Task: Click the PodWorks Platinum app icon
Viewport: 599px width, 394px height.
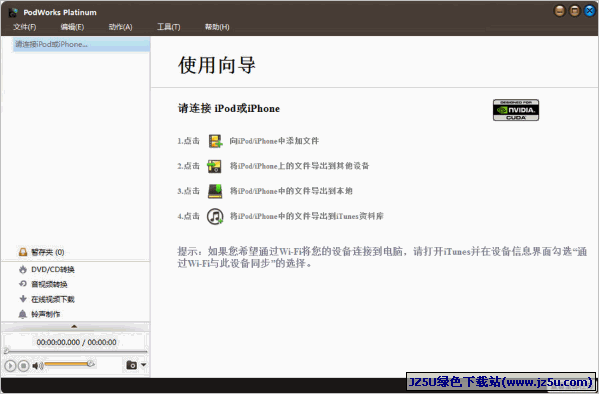Action: pos(13,12)
